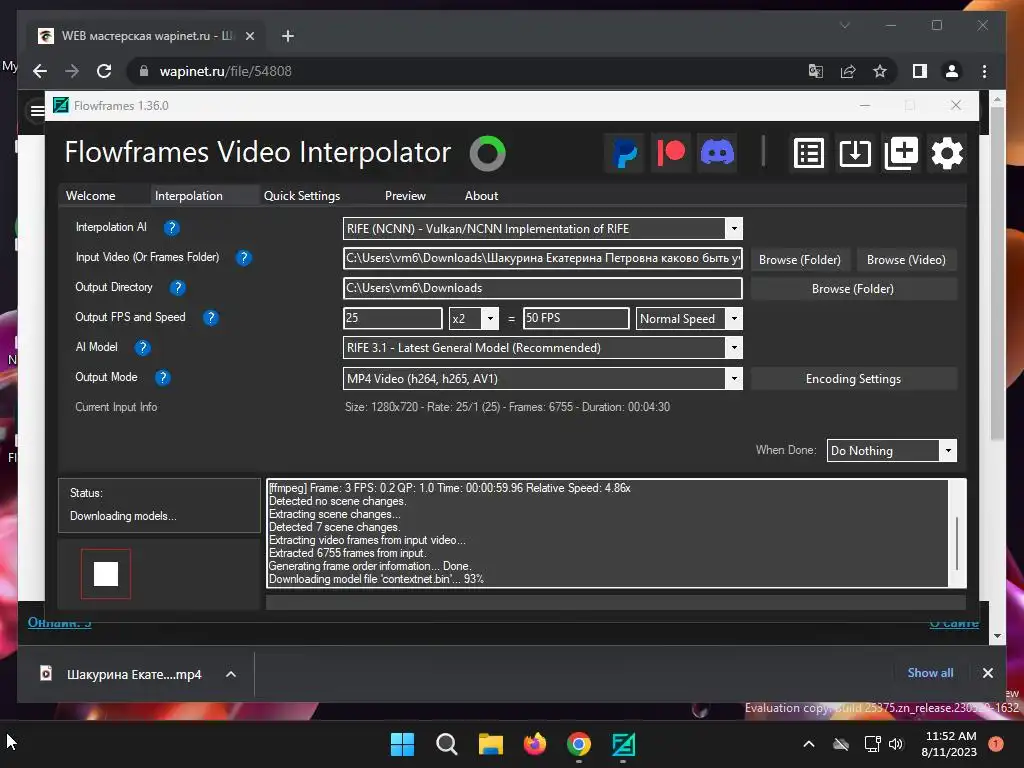Viewport: 1024px width, 768px height.
Task: Reload the Chrome page
Action: (x=104, y=71)
